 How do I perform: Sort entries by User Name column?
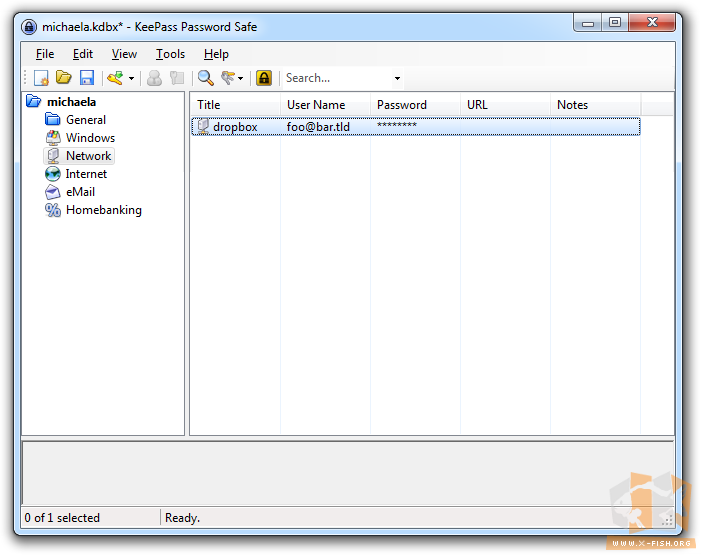click(325, 105)
